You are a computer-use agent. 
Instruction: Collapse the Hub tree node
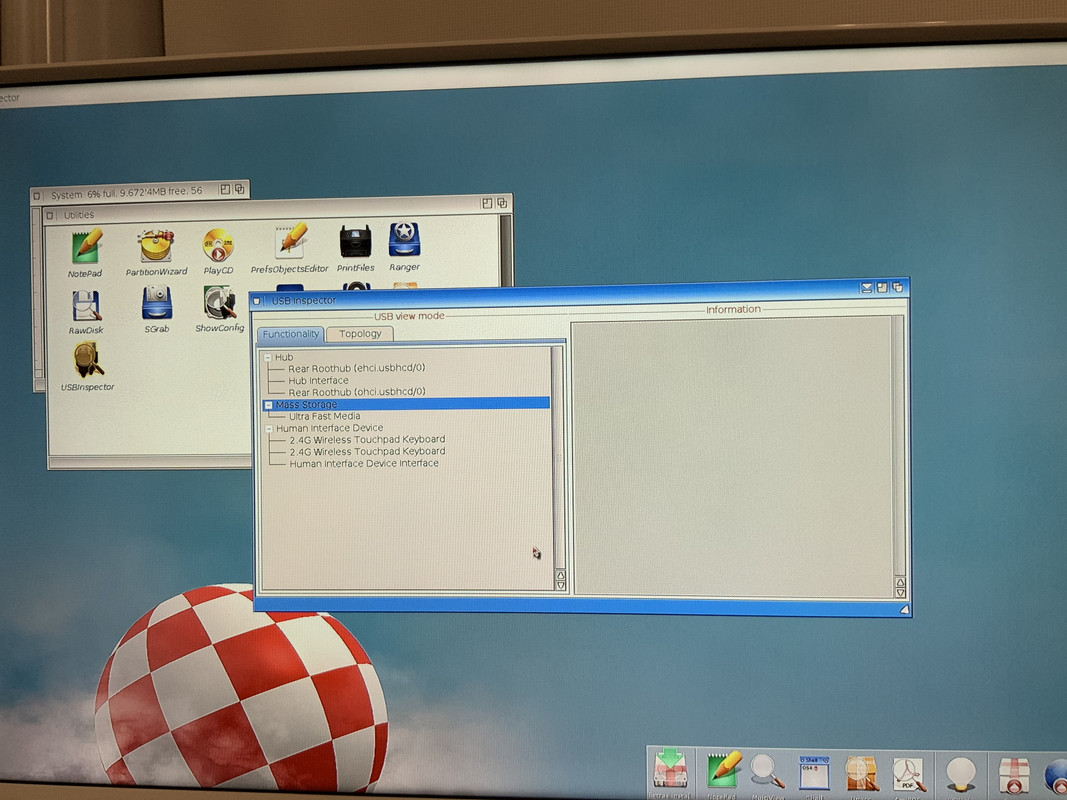267,357
